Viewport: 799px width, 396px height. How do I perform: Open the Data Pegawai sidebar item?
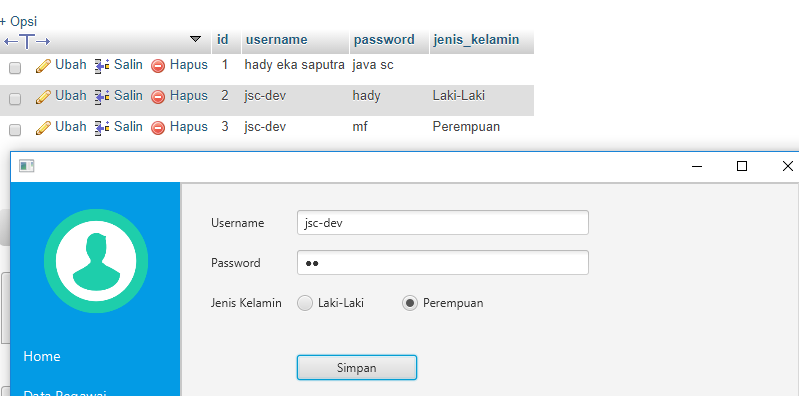[x=65, y=393]
